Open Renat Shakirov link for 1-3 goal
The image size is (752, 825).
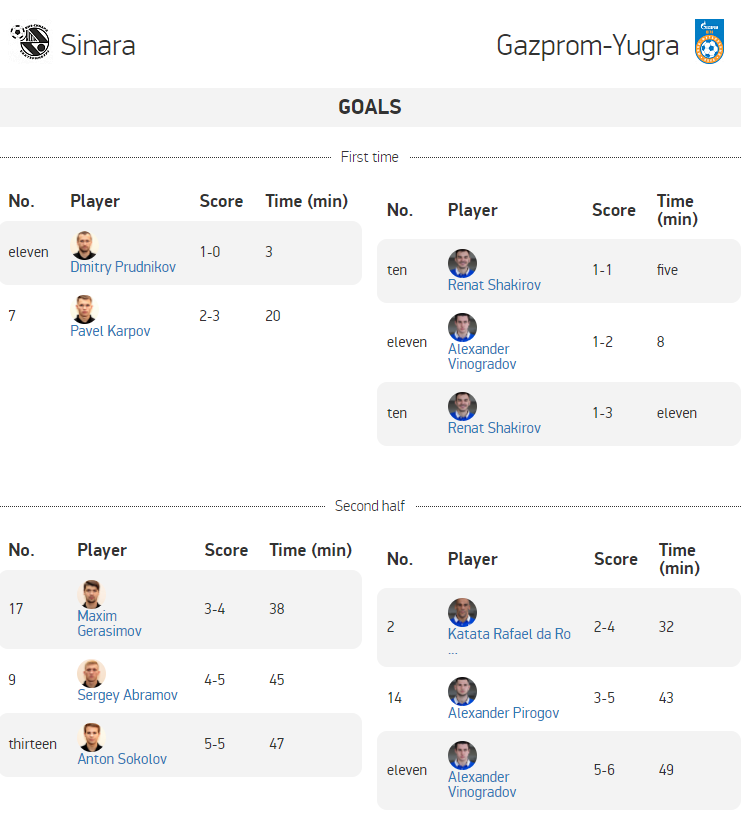click(x=494, y=428)
